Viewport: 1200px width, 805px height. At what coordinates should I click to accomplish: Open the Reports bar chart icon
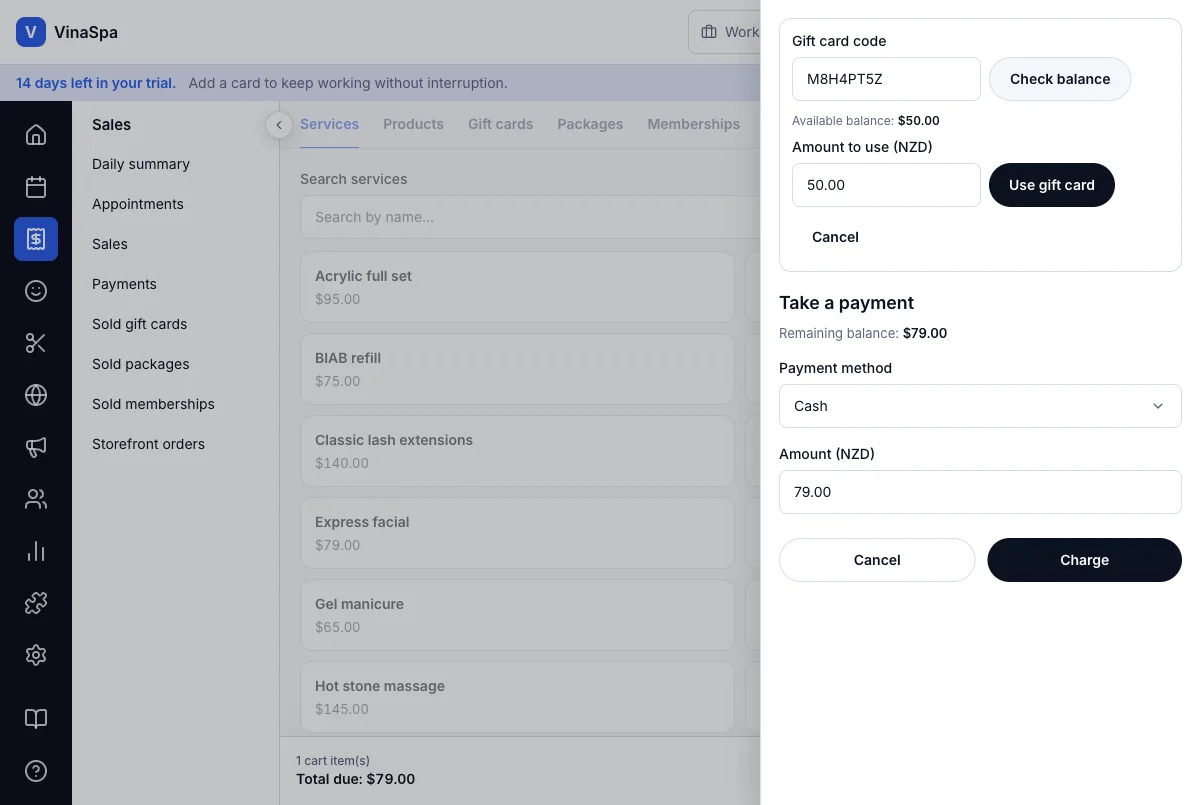click(36, 551)
